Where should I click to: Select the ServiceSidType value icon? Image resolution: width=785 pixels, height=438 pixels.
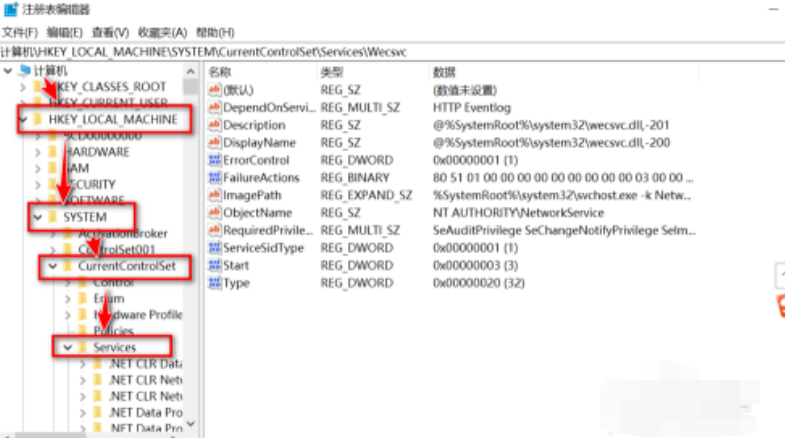[x=214, y=248]
